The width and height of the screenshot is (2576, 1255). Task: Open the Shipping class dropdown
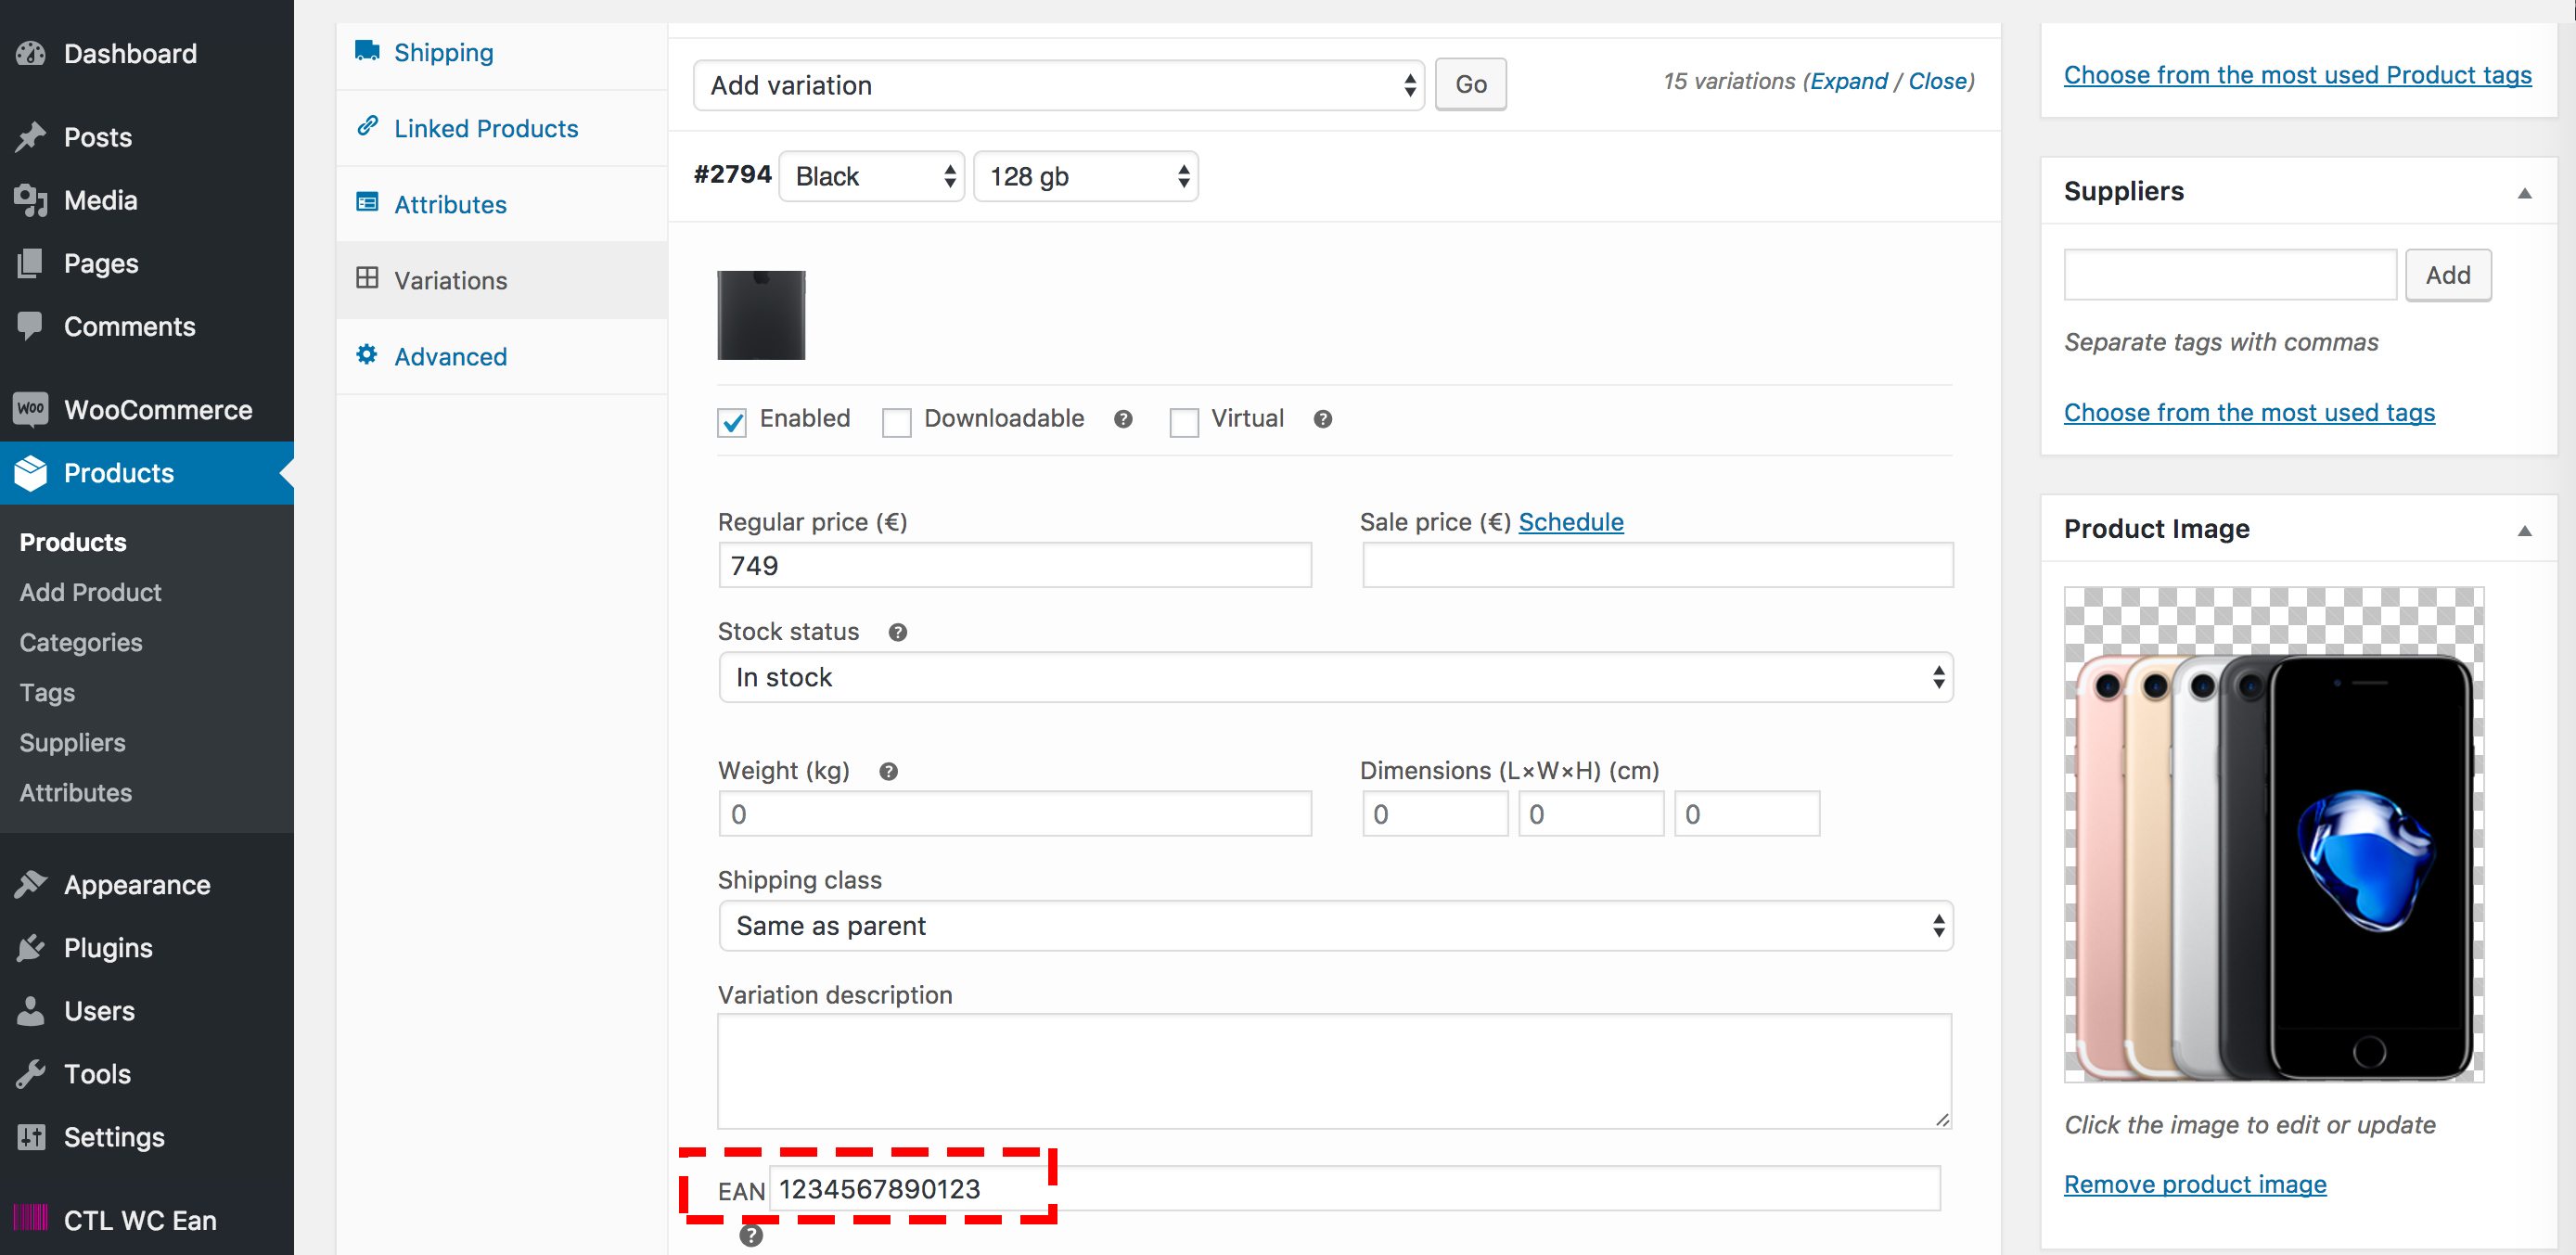[x=1336, y=925]
